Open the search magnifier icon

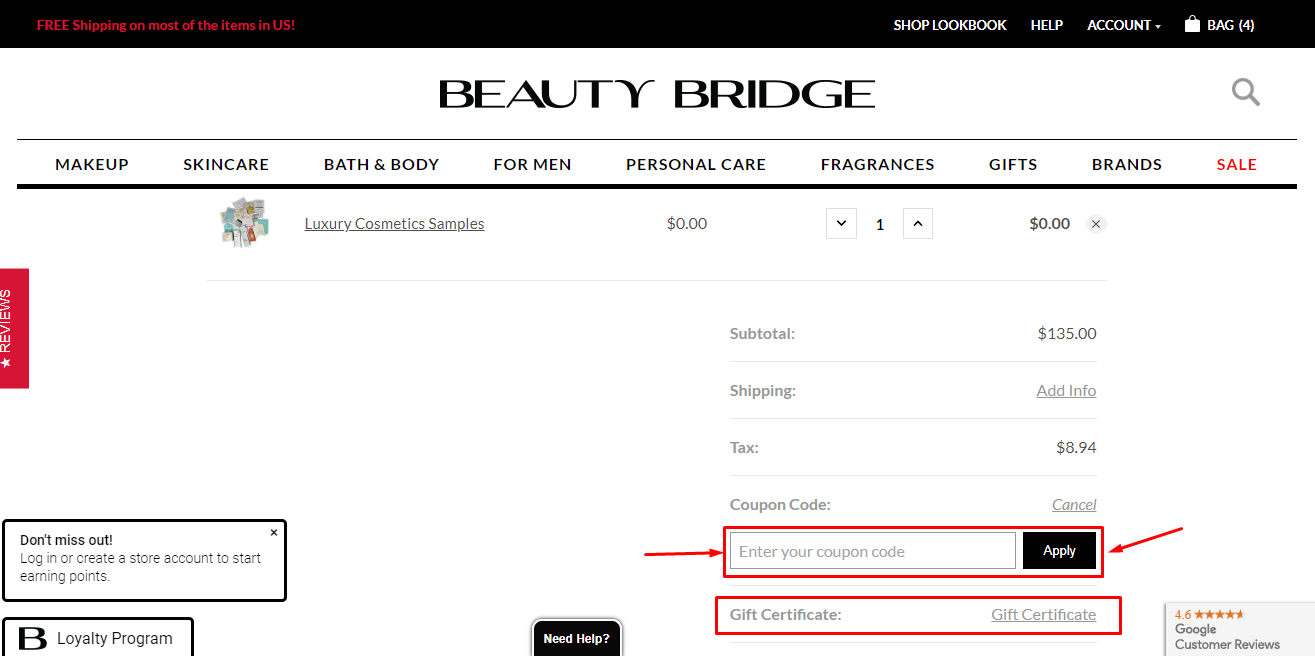1245,93
